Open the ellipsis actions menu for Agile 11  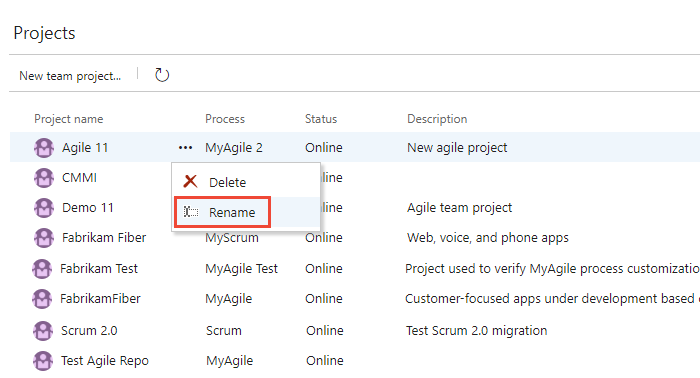(185, 148)
